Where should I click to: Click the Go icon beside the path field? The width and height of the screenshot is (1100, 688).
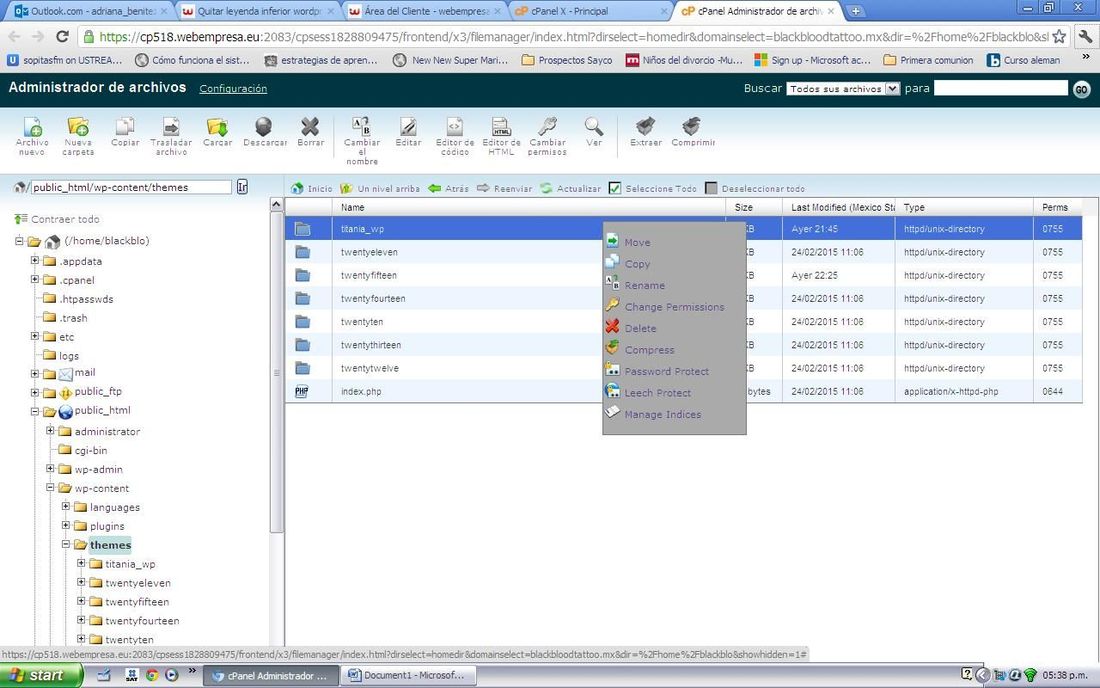click(242, 187)
